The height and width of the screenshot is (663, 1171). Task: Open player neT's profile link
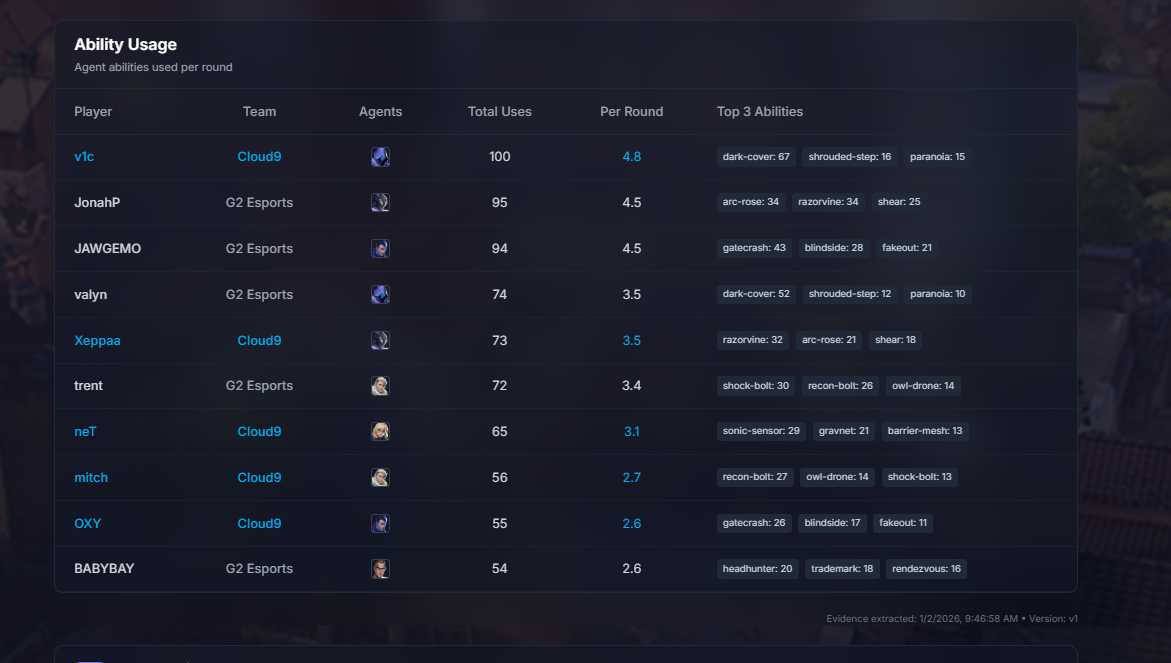(85, 432)
